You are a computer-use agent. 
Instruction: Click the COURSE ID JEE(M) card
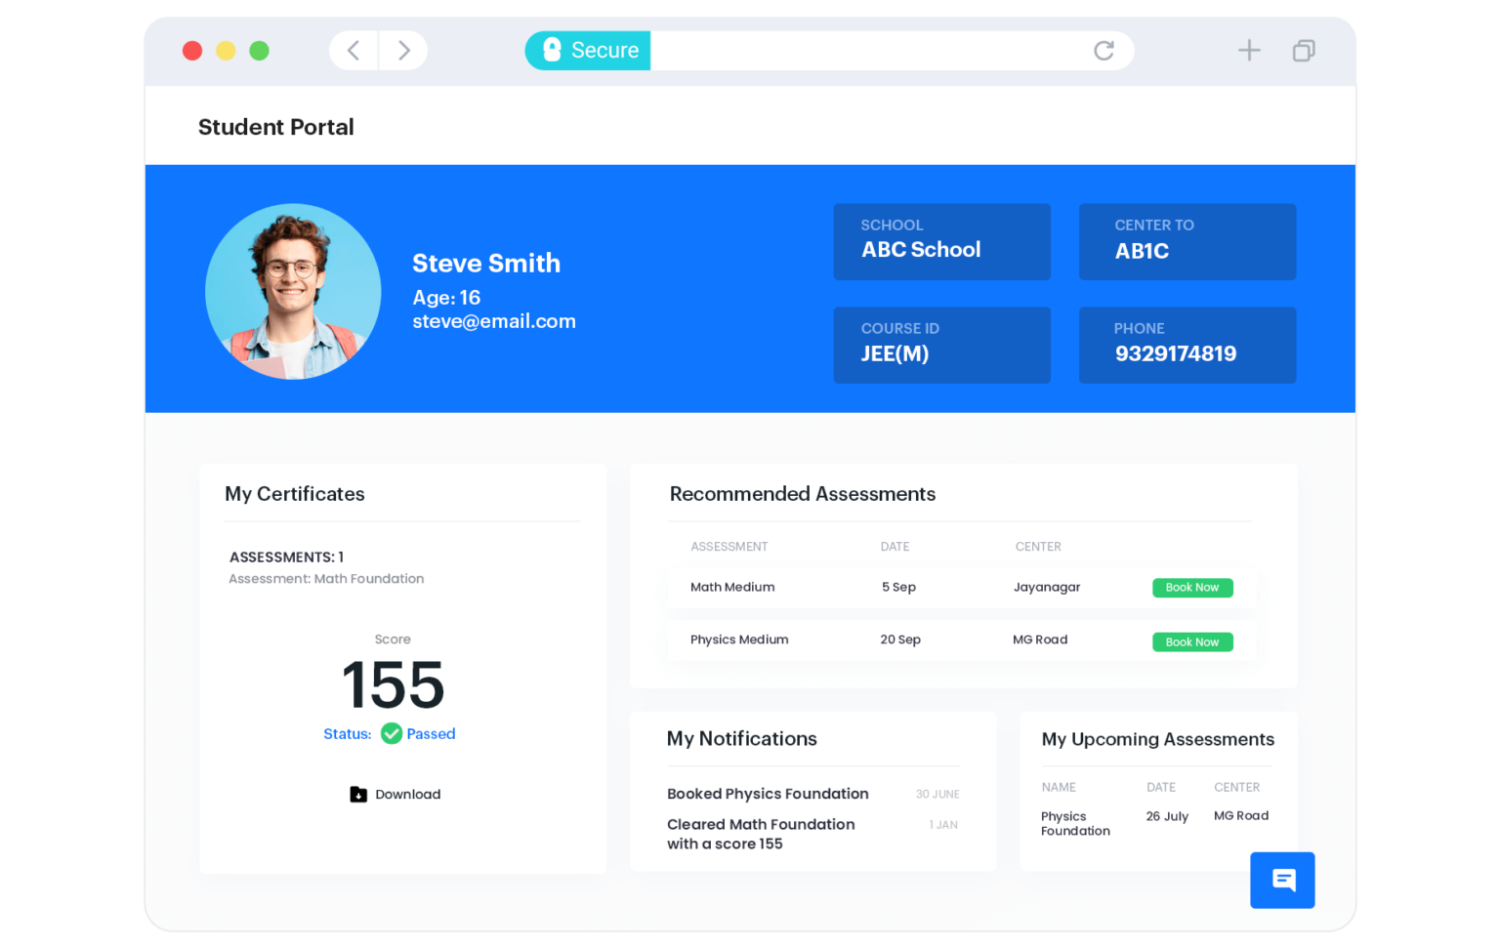click(x=941, y=344)
